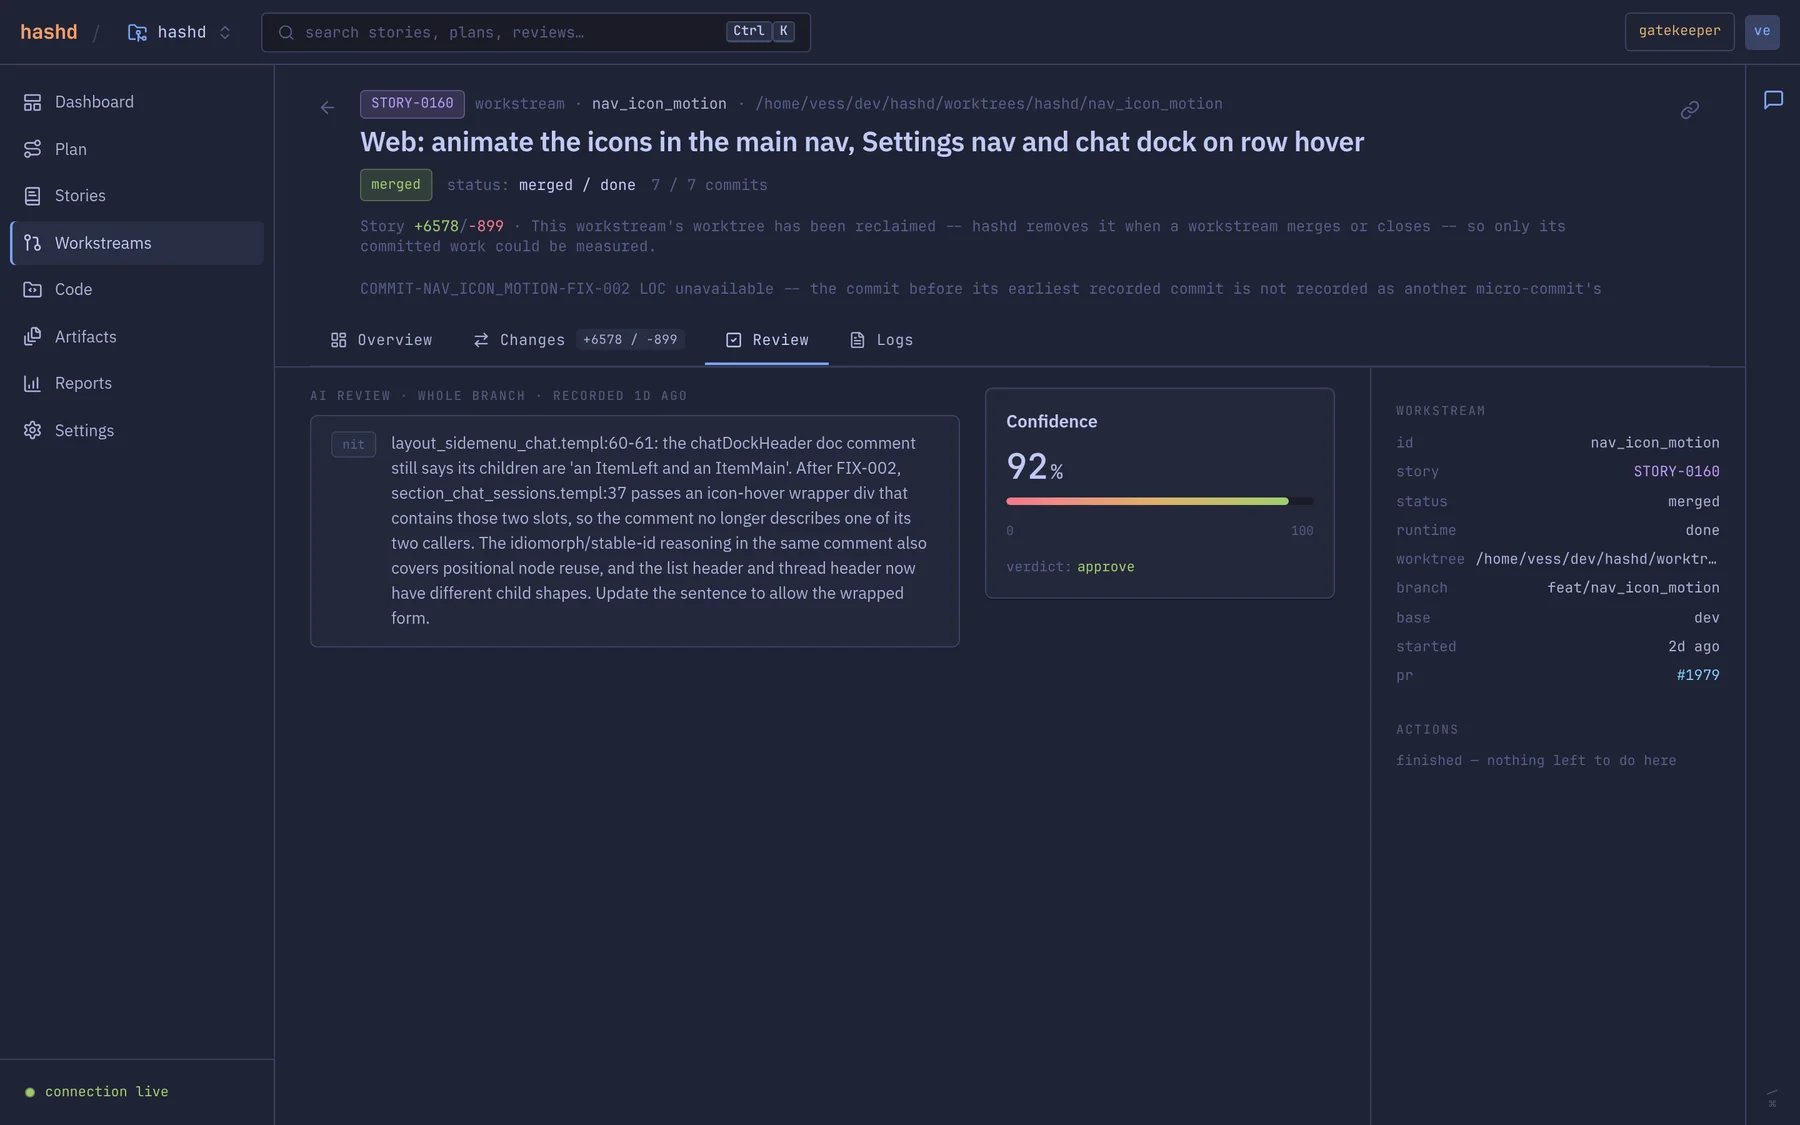Open the Reports chart icon
This screenshot has width=1800, height=1125.
(32, 383)
